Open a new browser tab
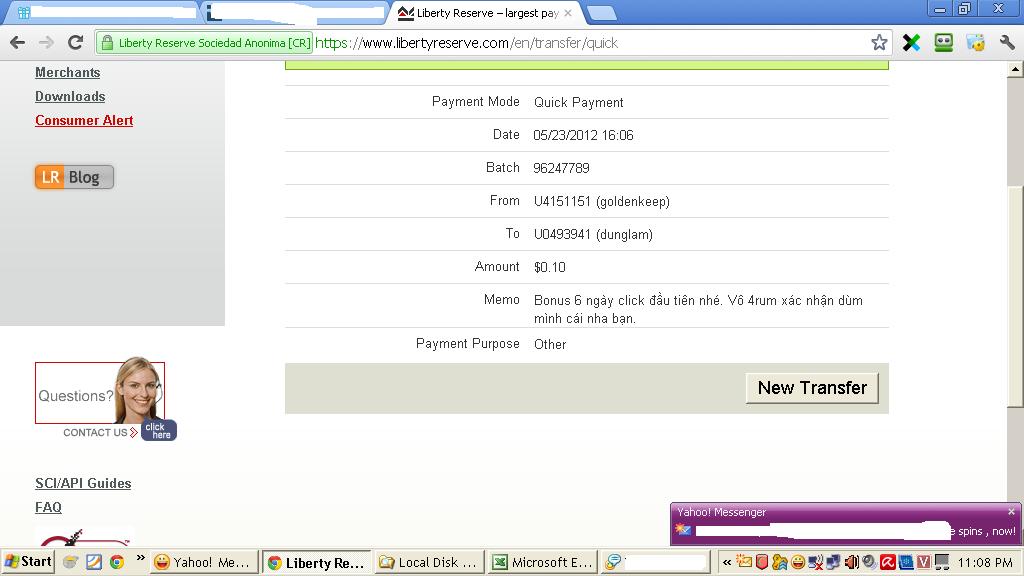The height and width of the screenshot is (576, 1024). click(601, 13)
